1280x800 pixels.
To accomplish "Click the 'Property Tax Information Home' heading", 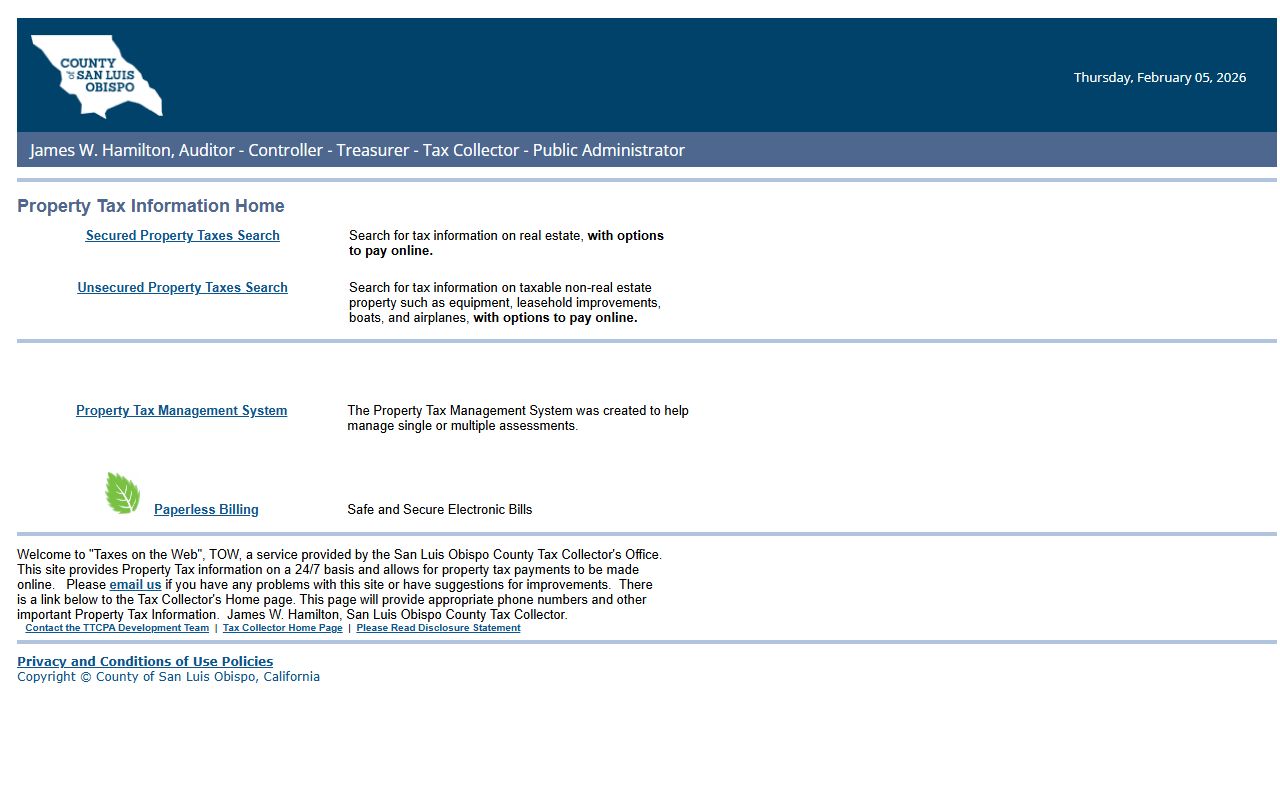I will tap(151, 206).
